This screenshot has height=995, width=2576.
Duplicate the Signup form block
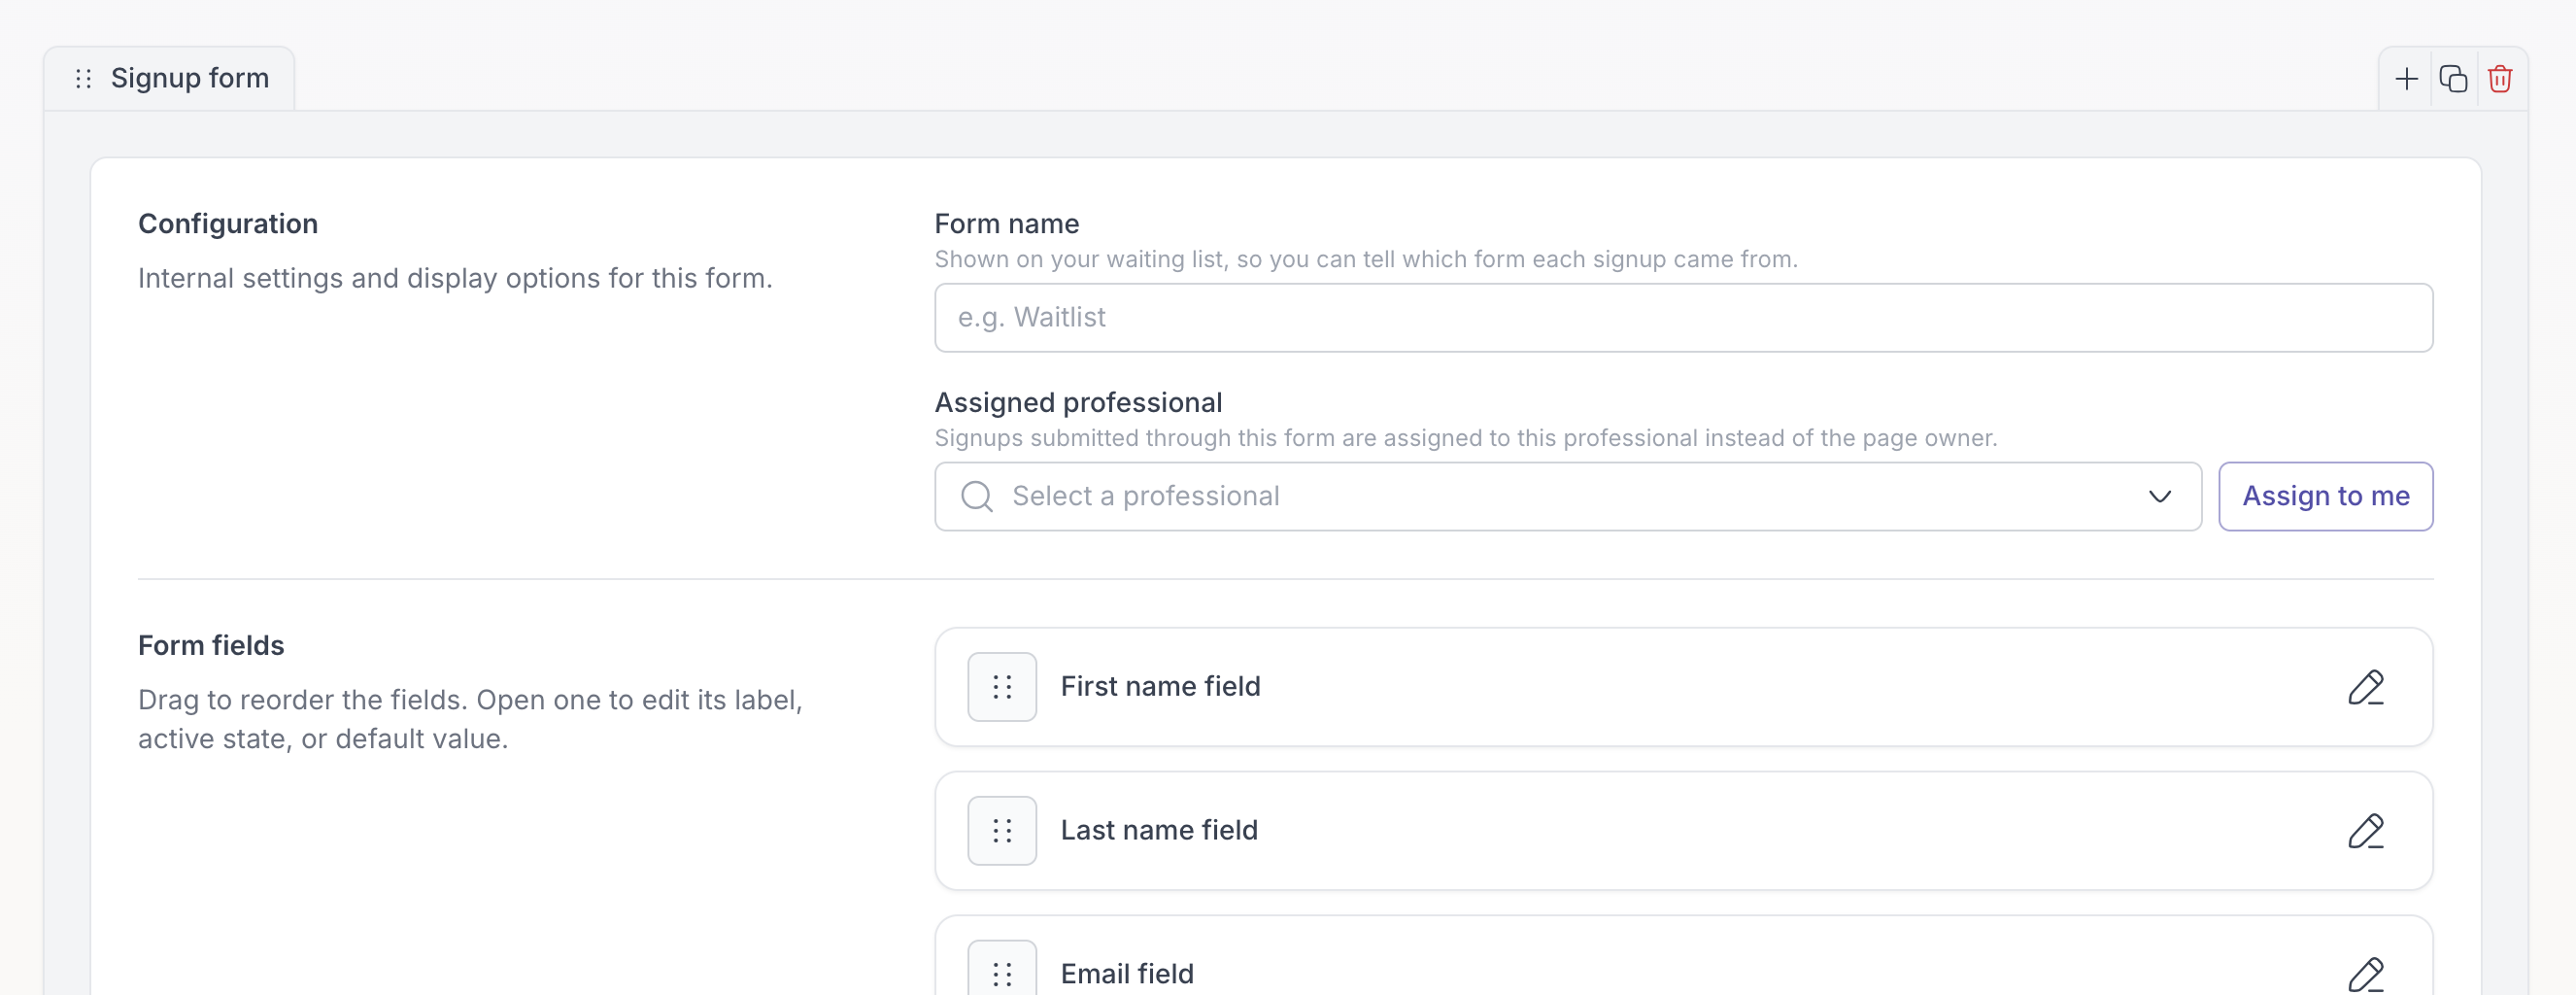pyautogui.click(x=2453, y=79)
